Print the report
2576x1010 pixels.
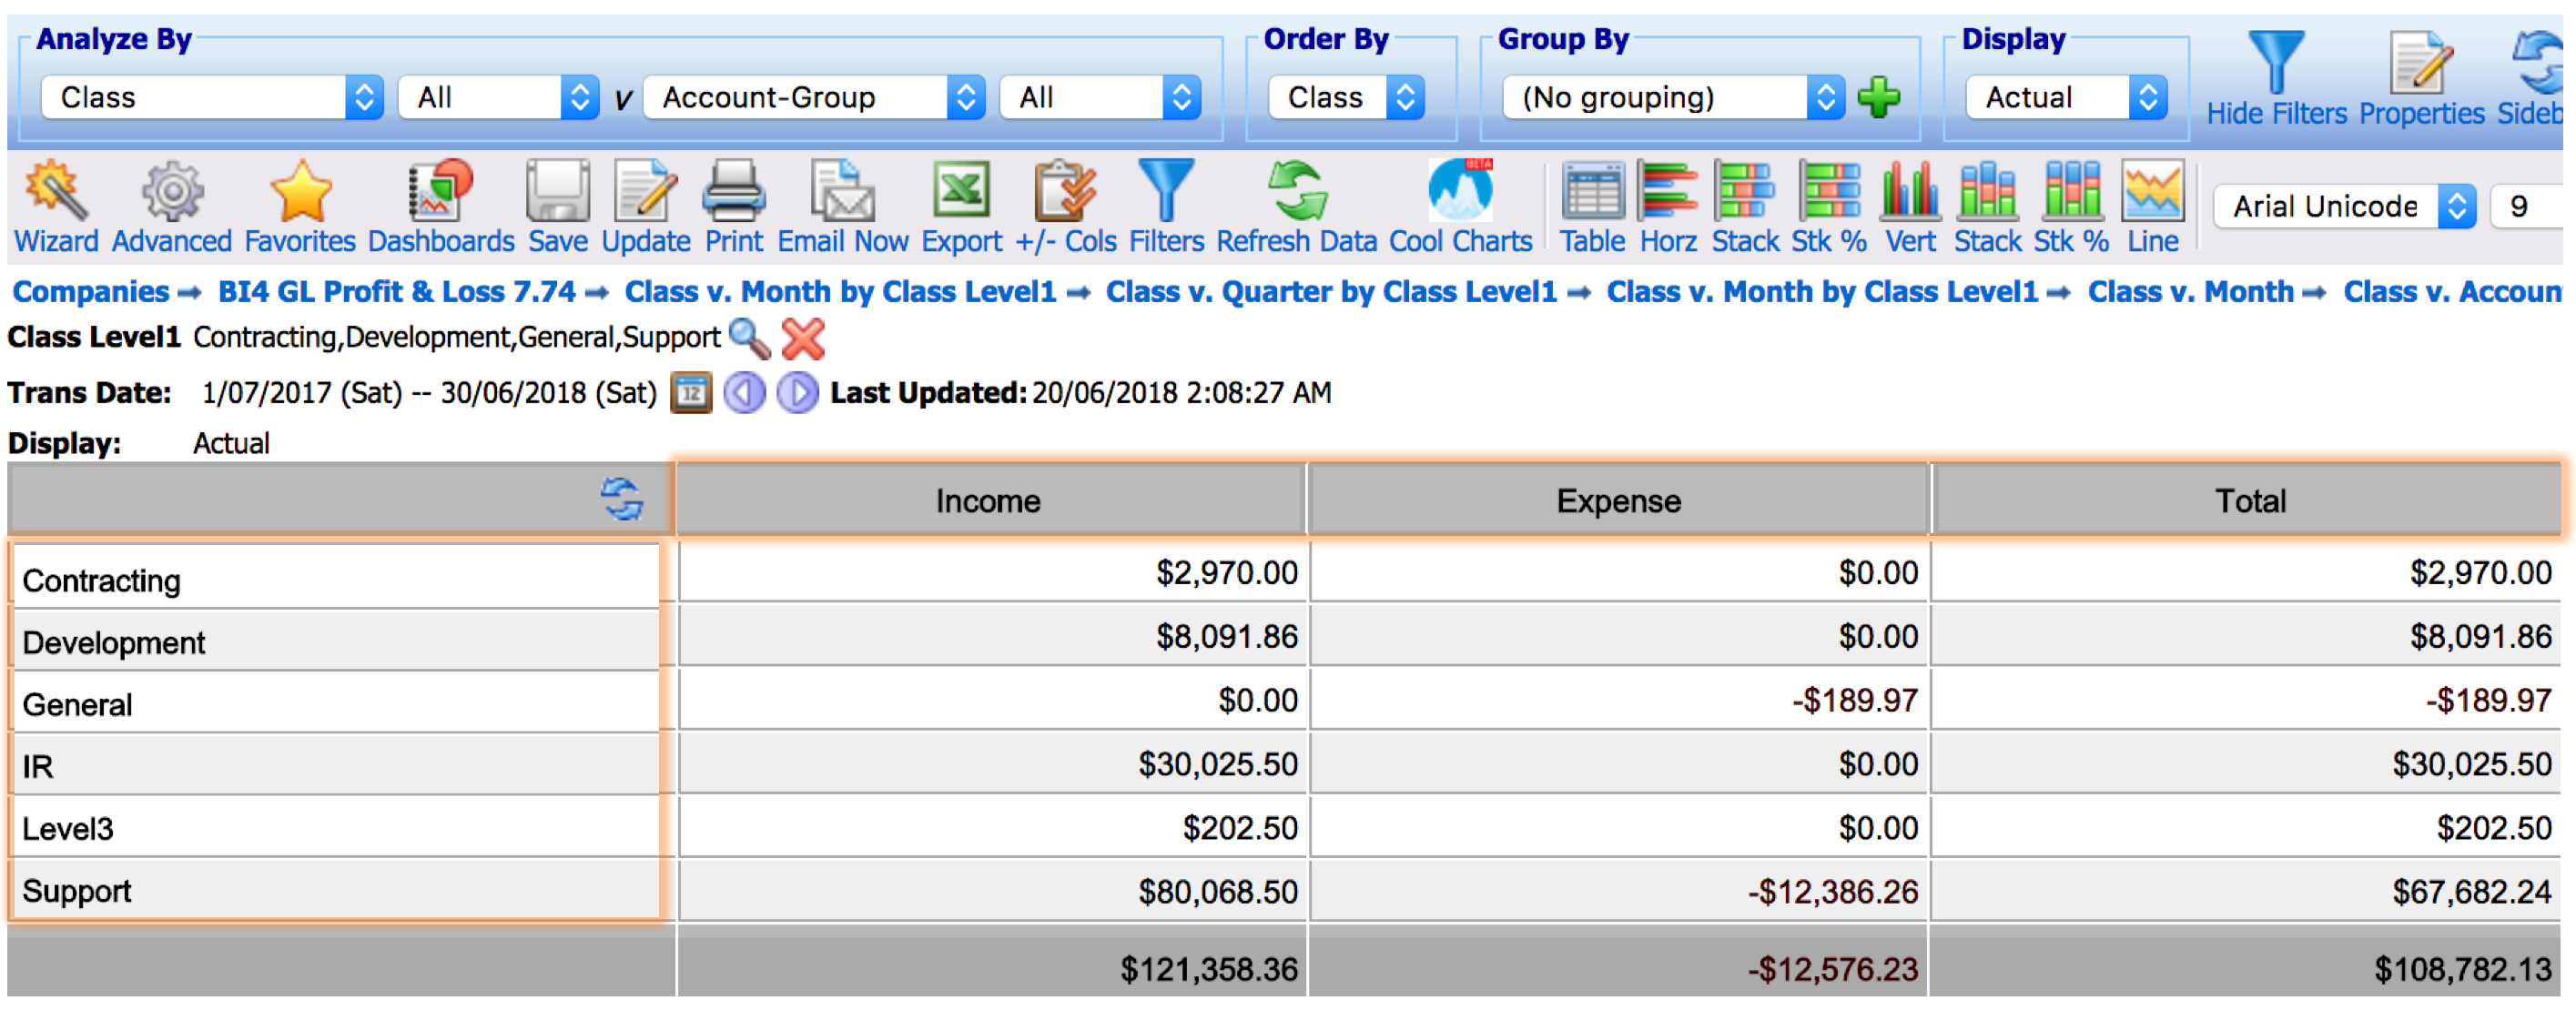(733, 207)
